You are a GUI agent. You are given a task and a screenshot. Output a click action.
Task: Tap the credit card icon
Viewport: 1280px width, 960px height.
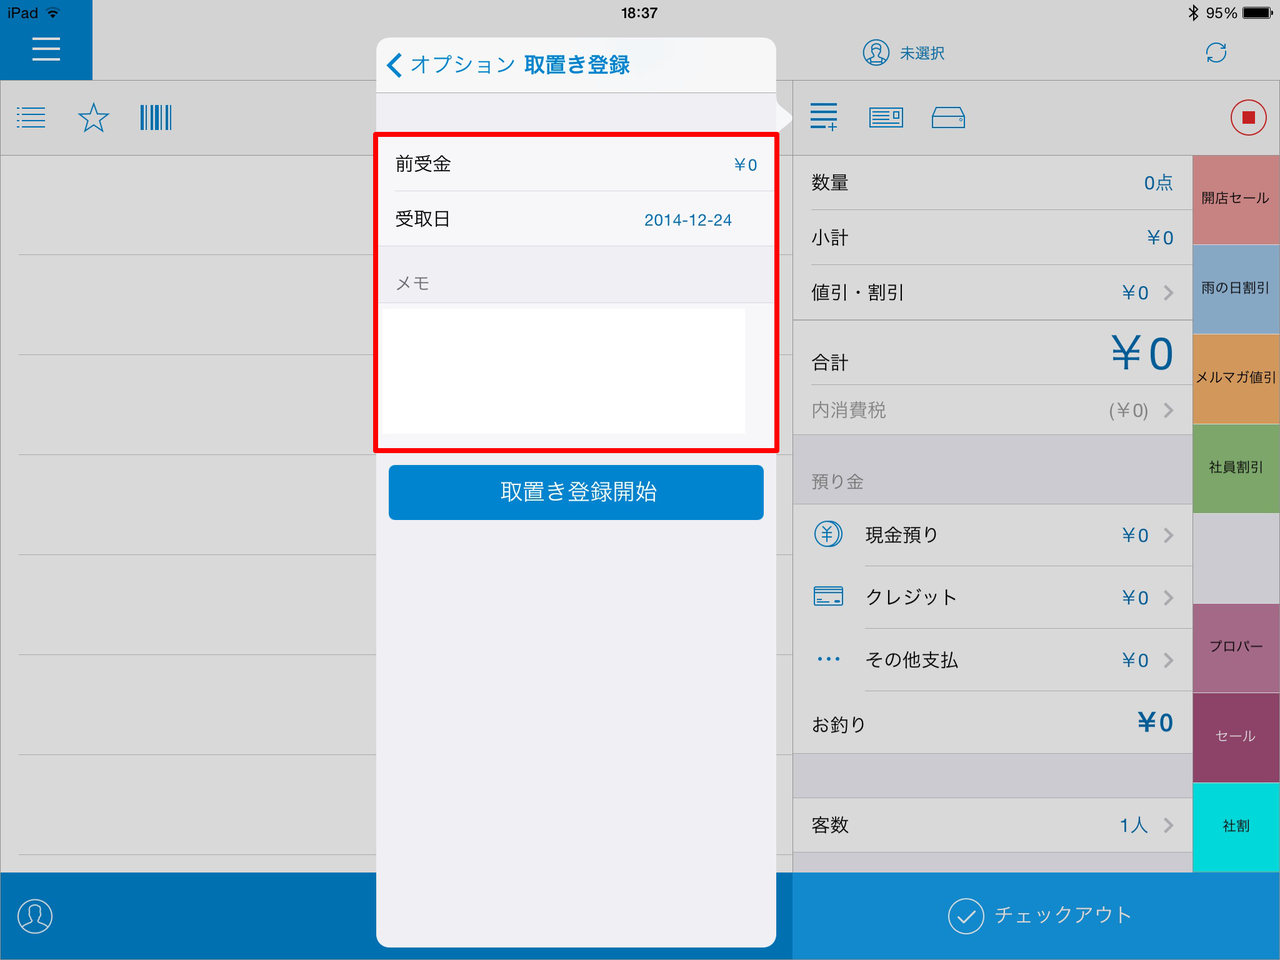click(828, 597)
